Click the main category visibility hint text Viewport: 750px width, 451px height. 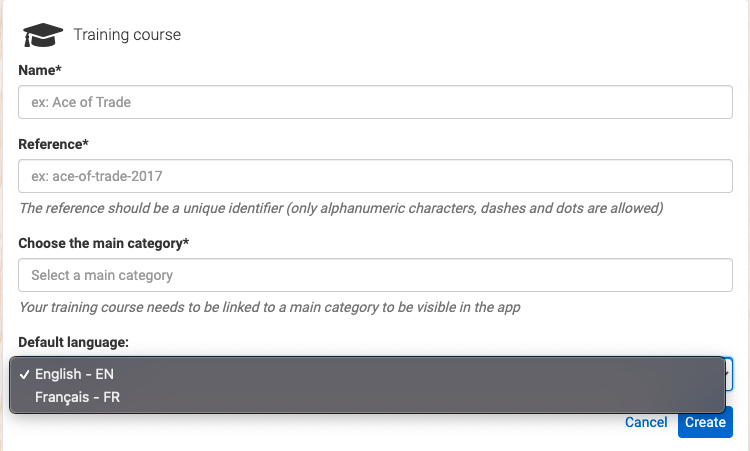pos(270,307)
